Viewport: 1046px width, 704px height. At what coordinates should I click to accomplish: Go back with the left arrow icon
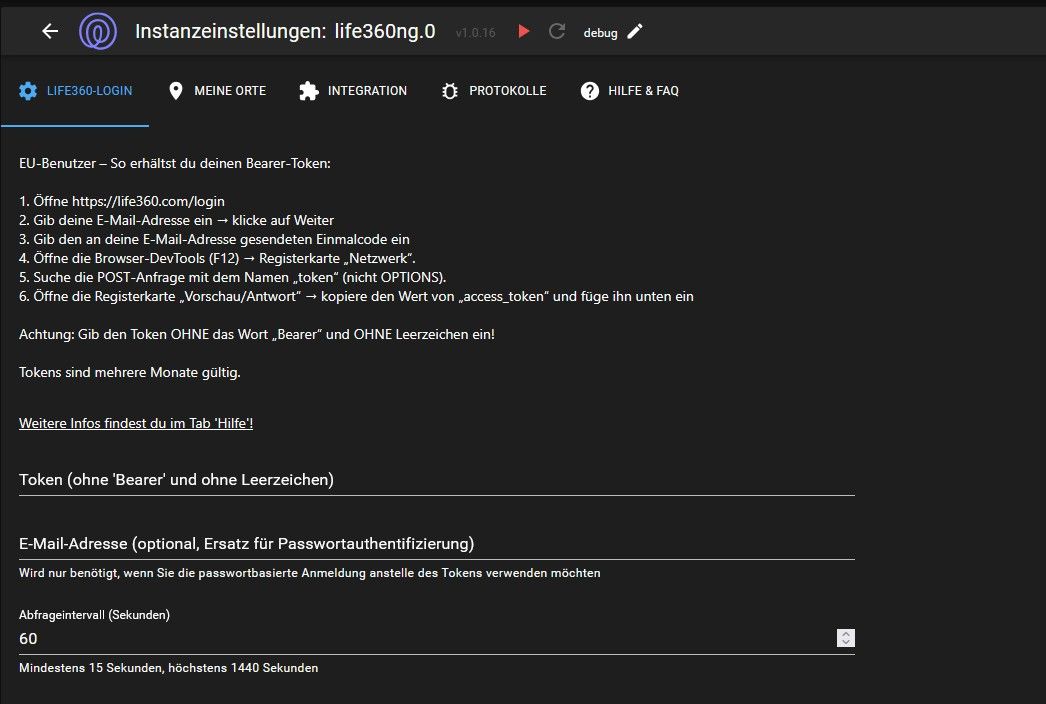[x=50, y=31]
